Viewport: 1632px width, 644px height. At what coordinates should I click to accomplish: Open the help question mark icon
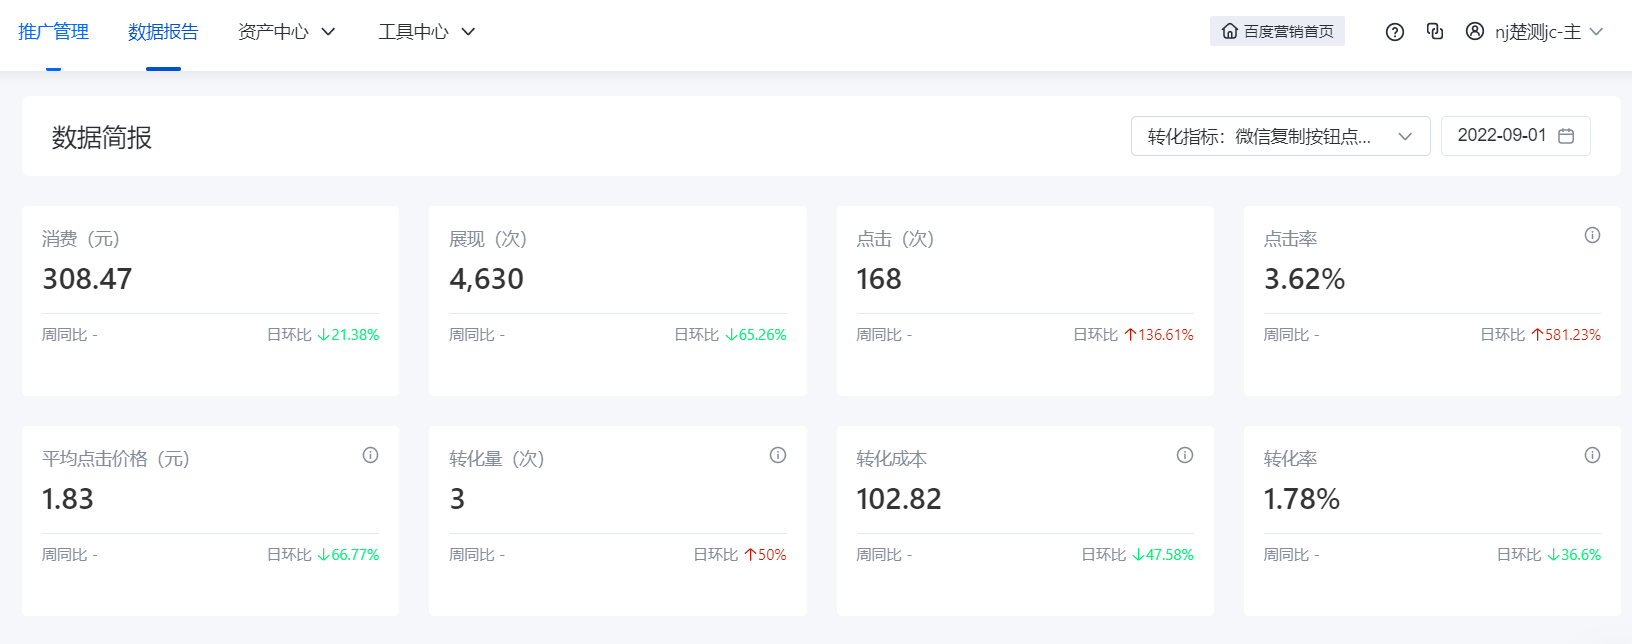[1395, 32]
